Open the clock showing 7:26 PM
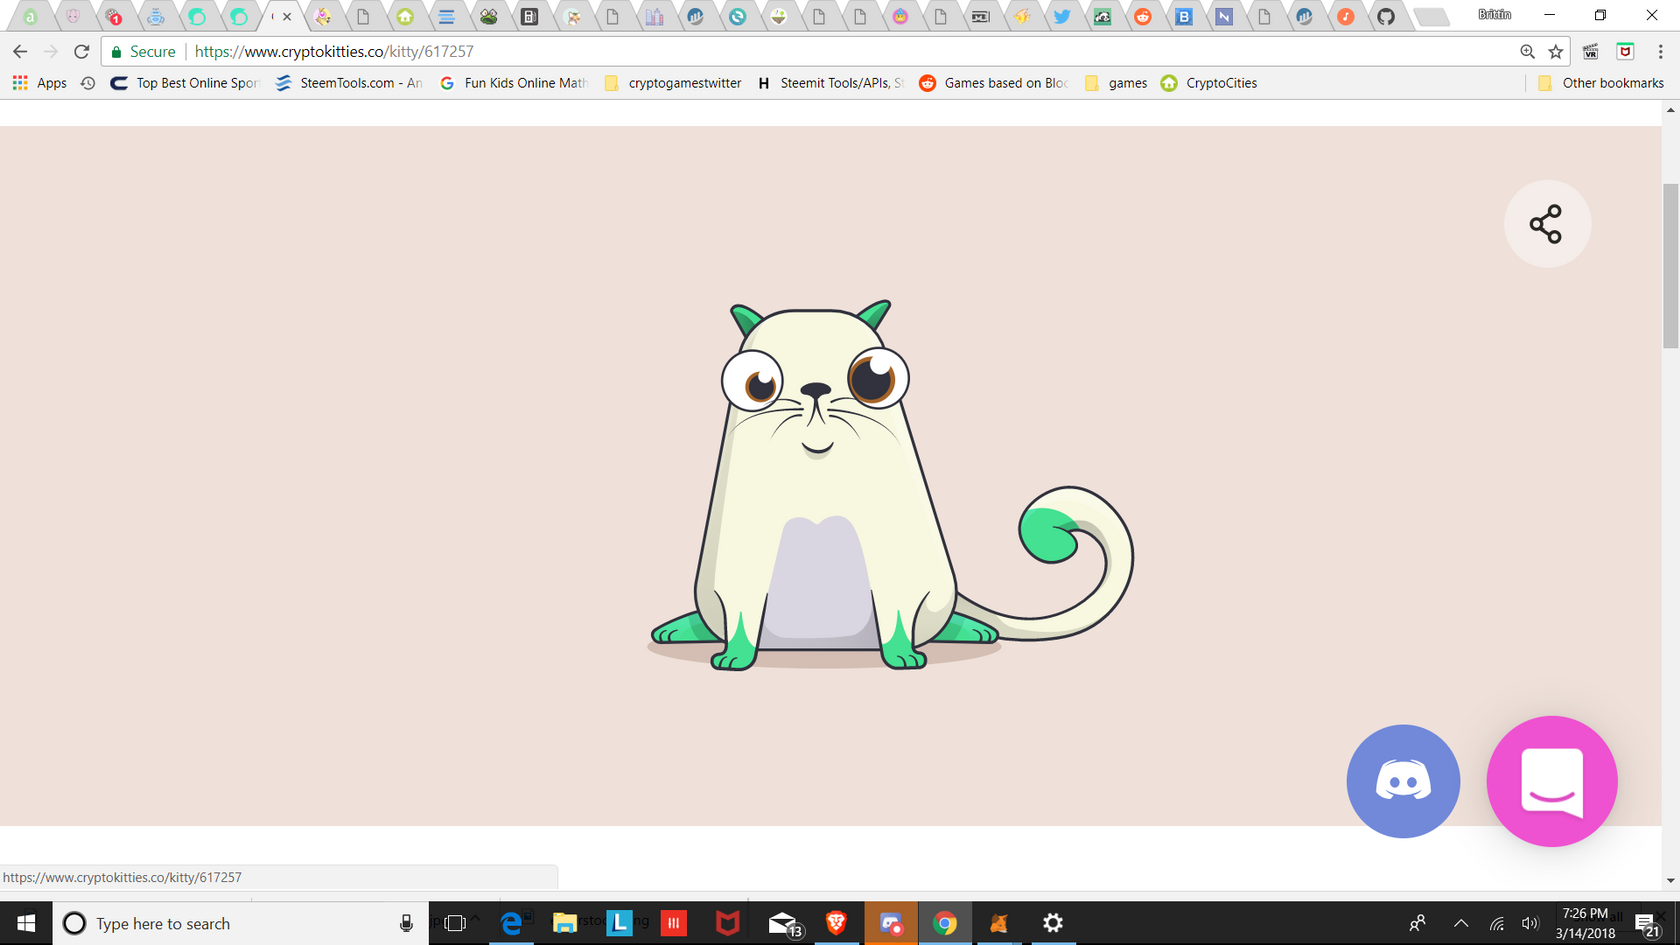Image resolution: width=1680 pixels, height=945 pixels. (1585, 923)
